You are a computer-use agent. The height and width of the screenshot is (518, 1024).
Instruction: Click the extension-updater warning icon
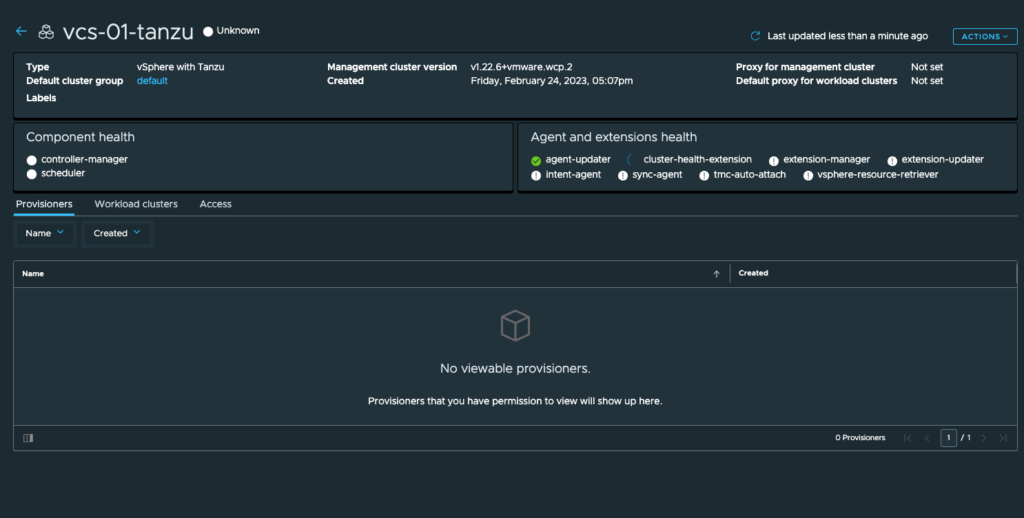(892, 161)
